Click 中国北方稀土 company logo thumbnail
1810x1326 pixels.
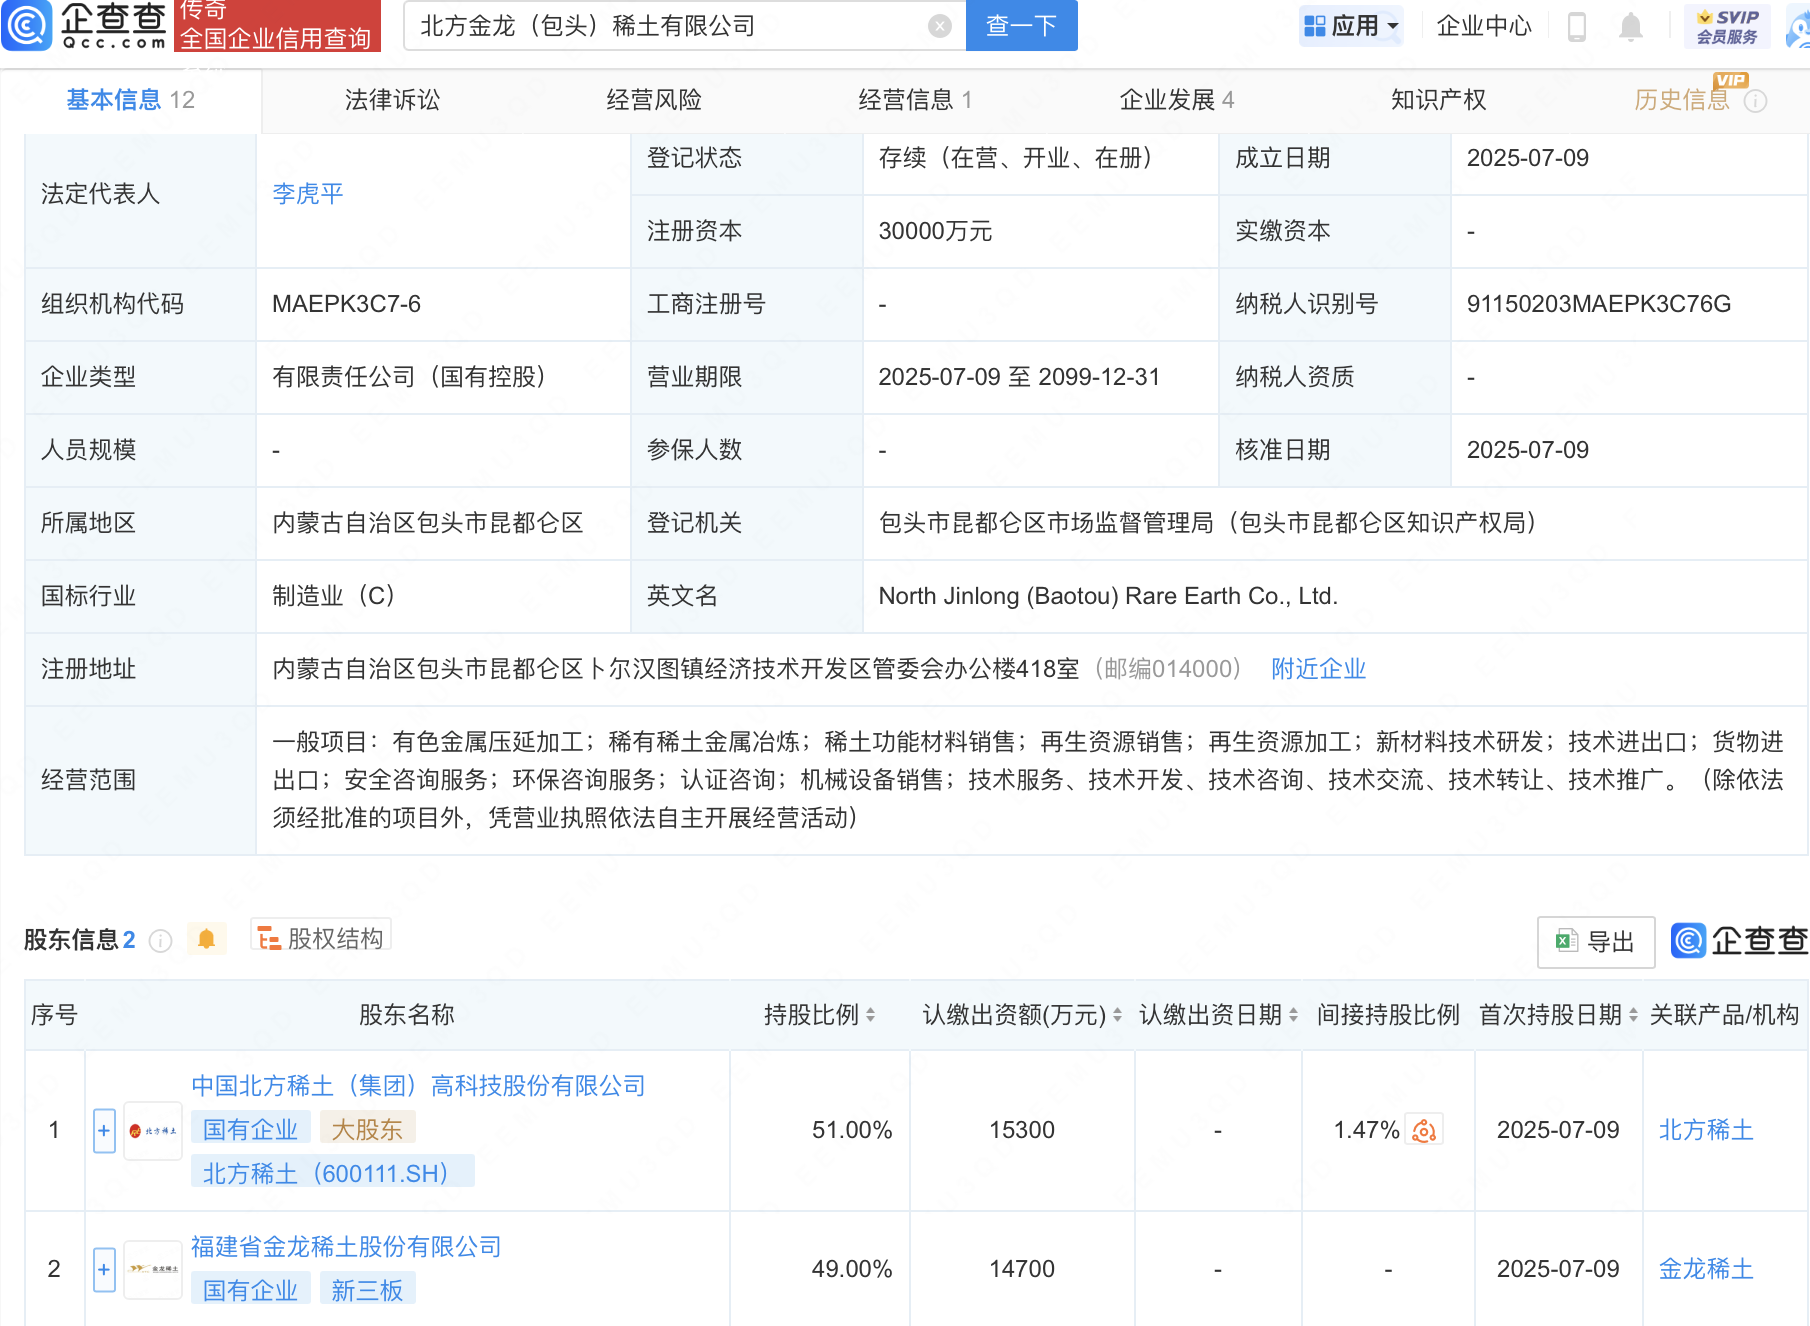(x=153, y=1131)
